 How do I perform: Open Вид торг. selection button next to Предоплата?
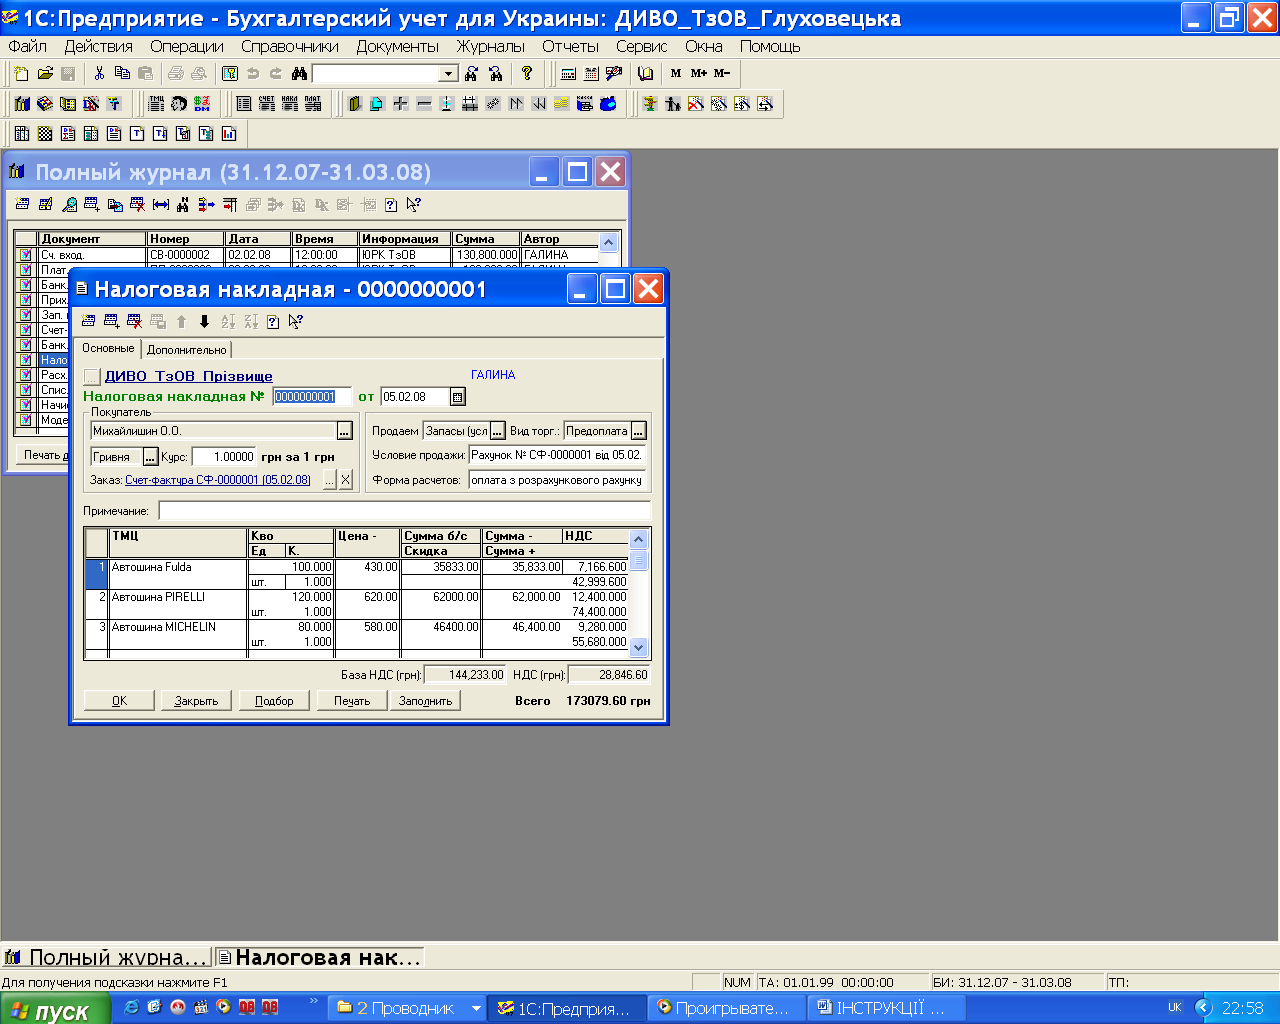click(639, 431)
